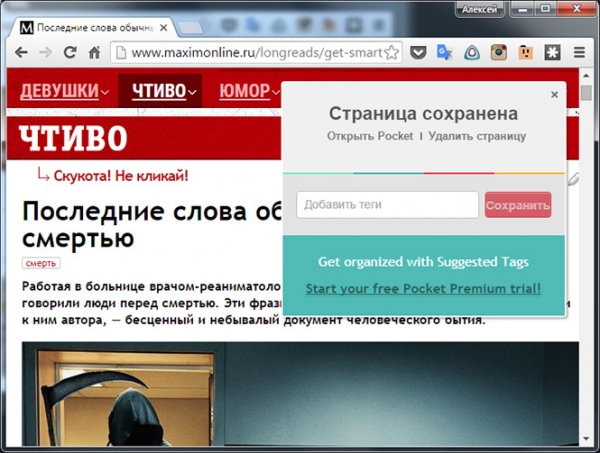Click the 'смерть' tag label under headline
This screenshot has width=600, height=453.
click(40, 263)
